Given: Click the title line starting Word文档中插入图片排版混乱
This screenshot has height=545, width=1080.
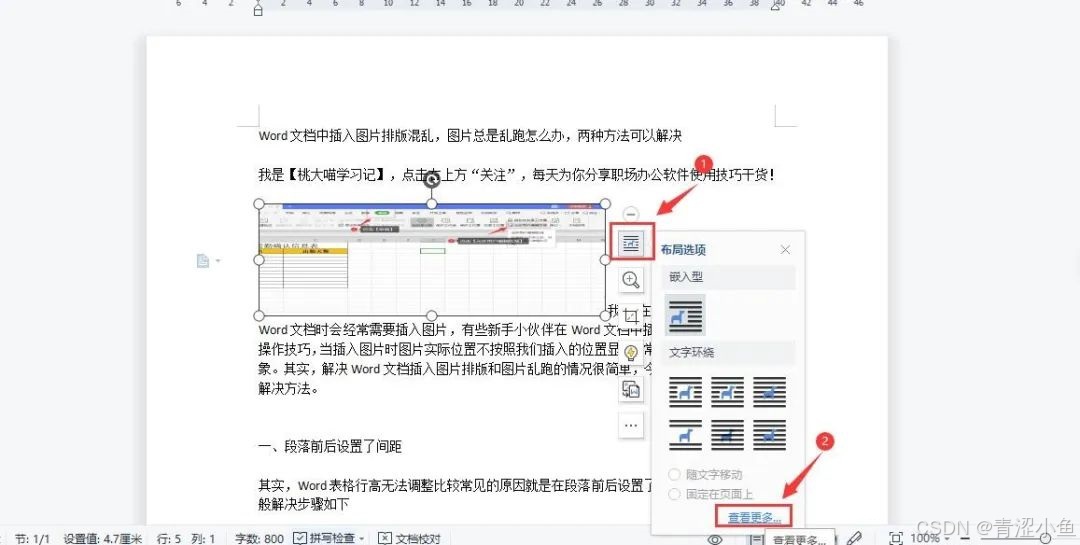Looking at the screenshot, I should [x=470, y=136].
